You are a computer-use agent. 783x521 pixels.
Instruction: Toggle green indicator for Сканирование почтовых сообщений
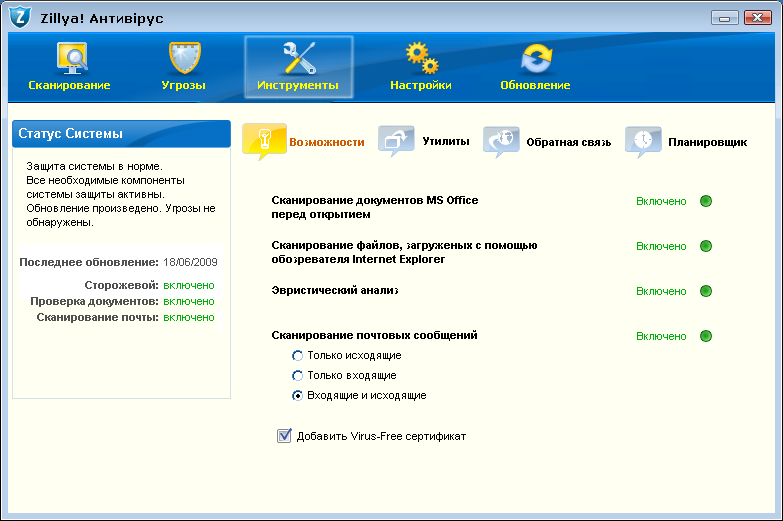[706, 336]
